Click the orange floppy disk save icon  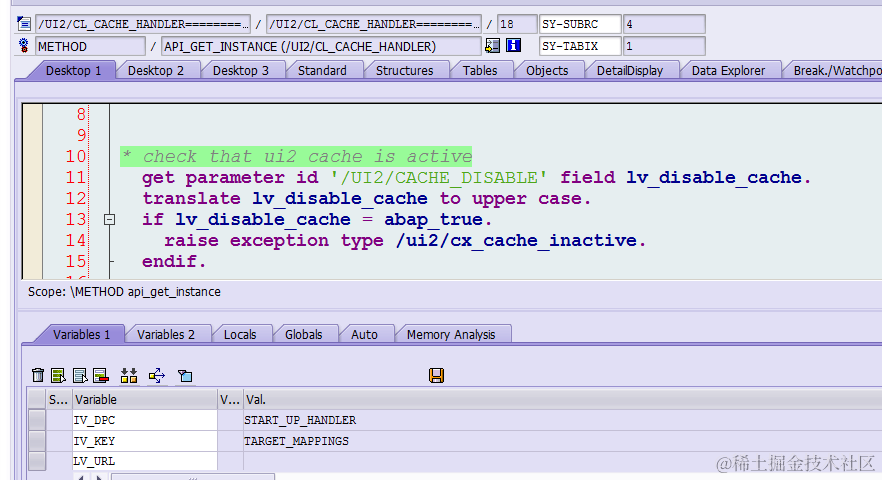(436, 375)
